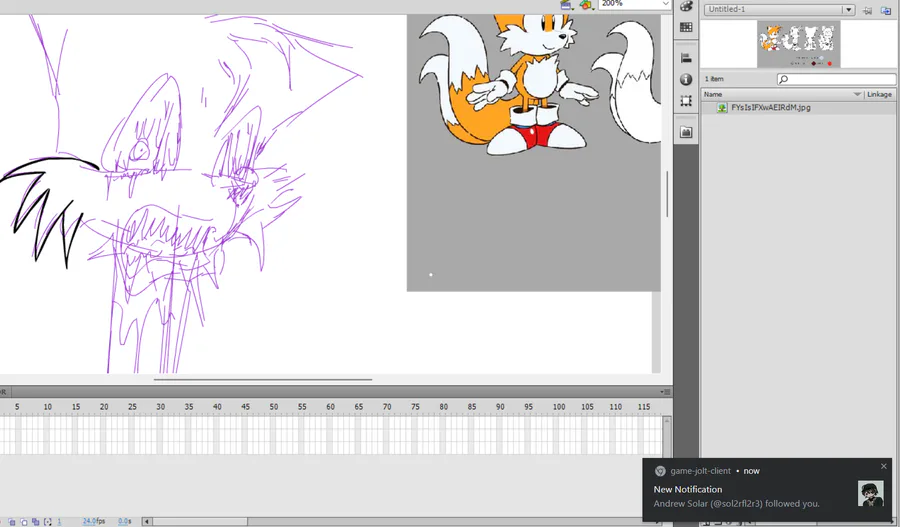Click frame 100 on timeline ruler

[558, 406]
